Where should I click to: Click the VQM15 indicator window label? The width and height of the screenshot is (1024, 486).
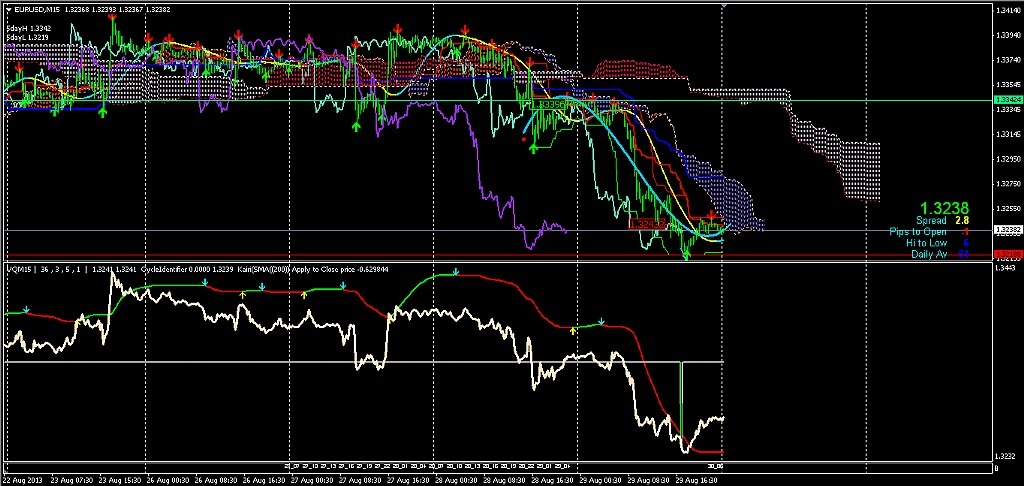coord(19,269)
